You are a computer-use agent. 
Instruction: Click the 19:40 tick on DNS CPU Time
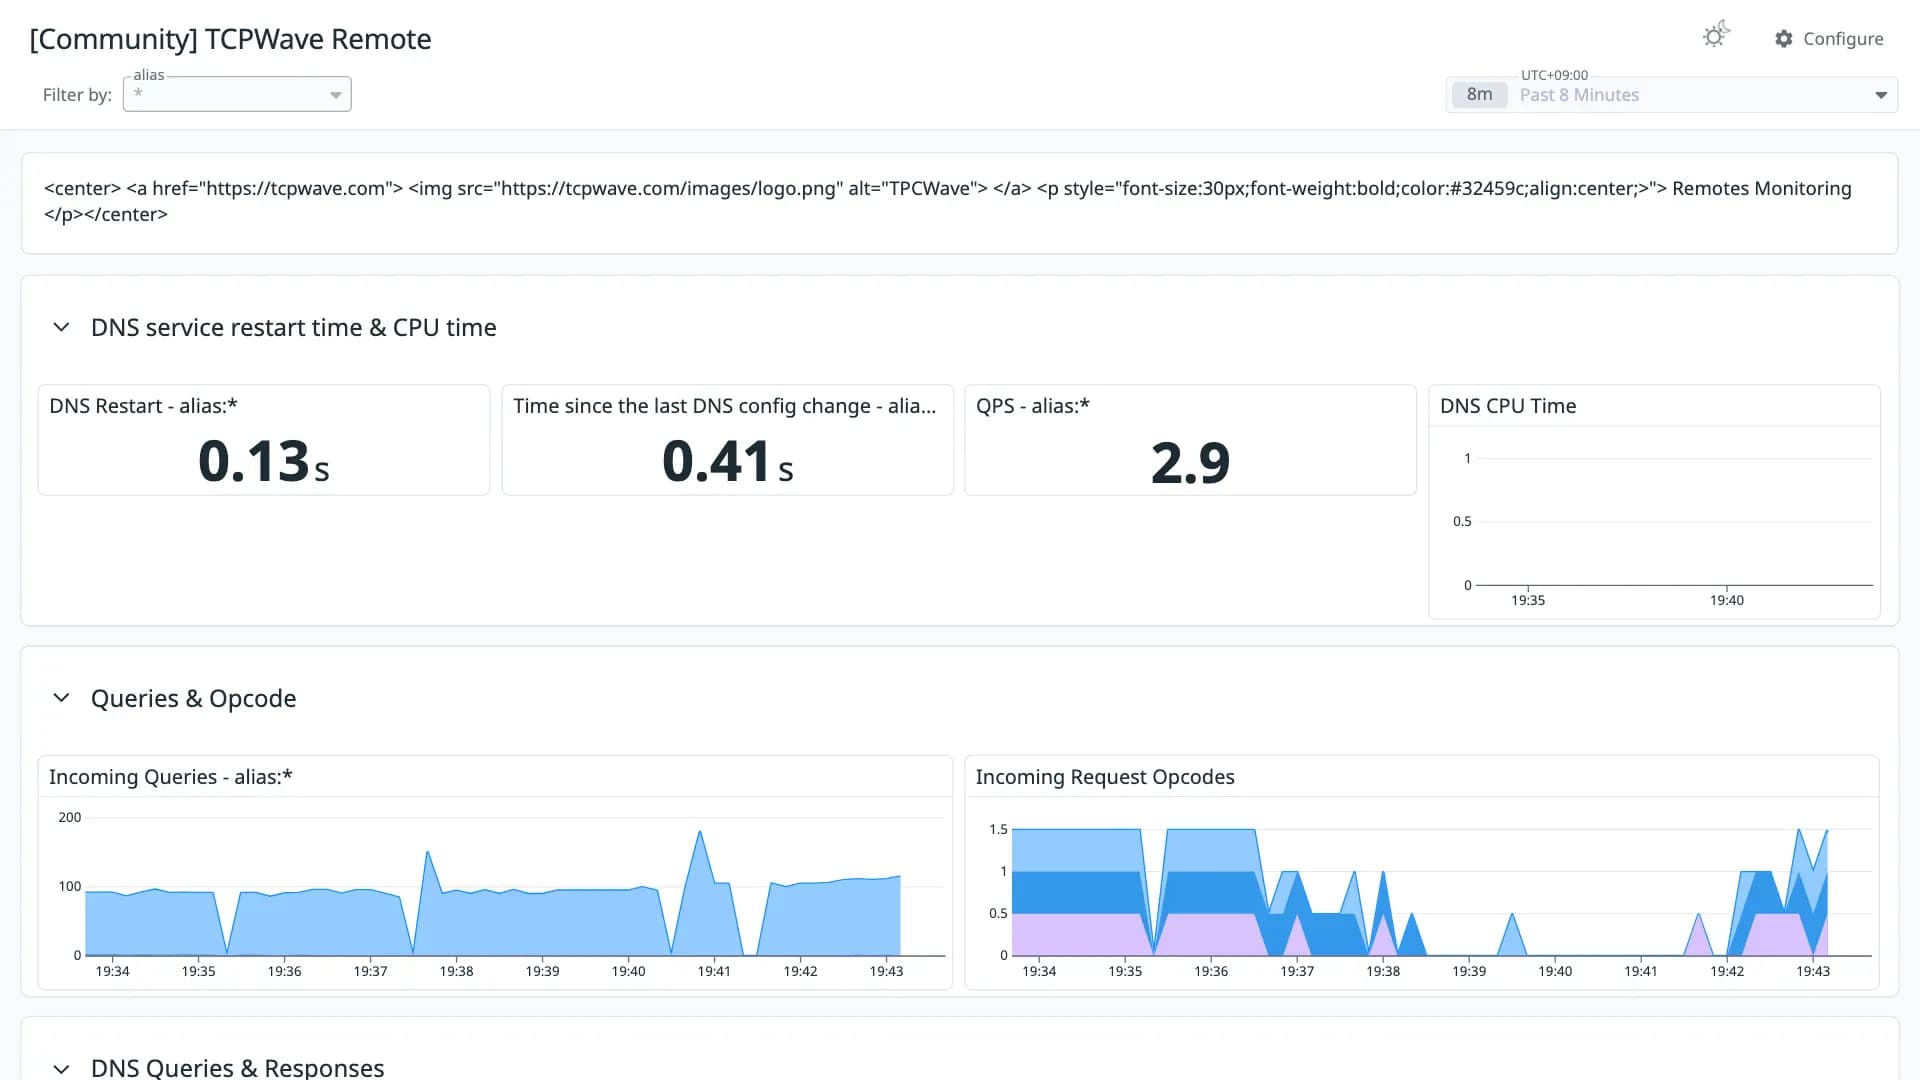[1726, 600]
